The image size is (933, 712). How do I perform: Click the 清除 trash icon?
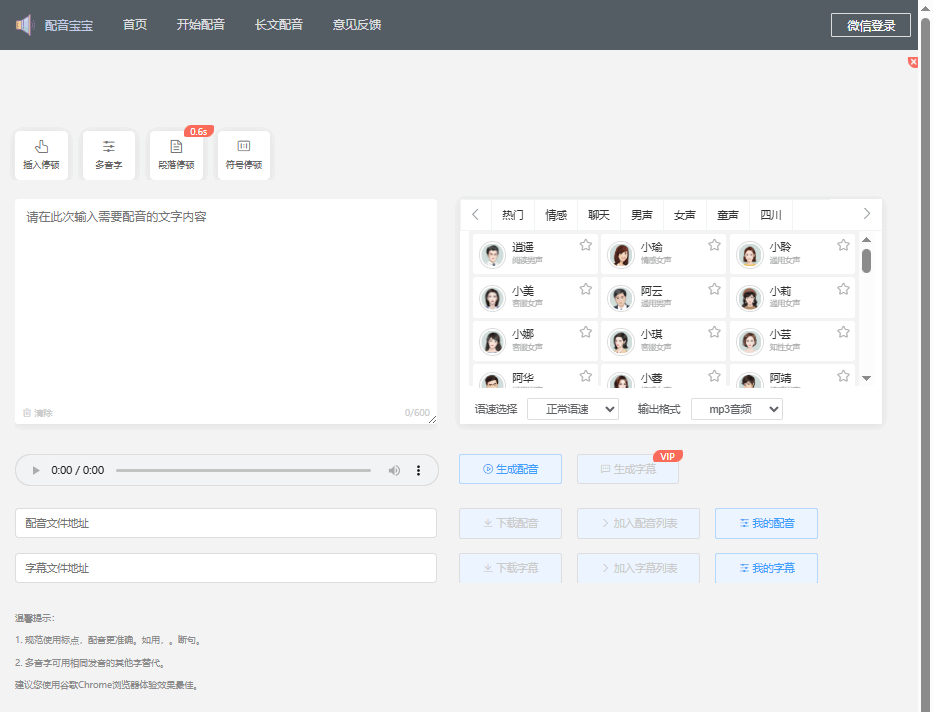click(27, 413)
